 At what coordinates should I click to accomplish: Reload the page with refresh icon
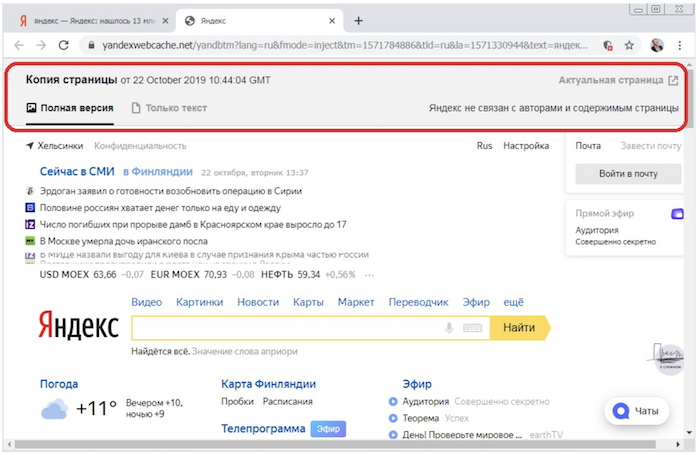point(64,45)
